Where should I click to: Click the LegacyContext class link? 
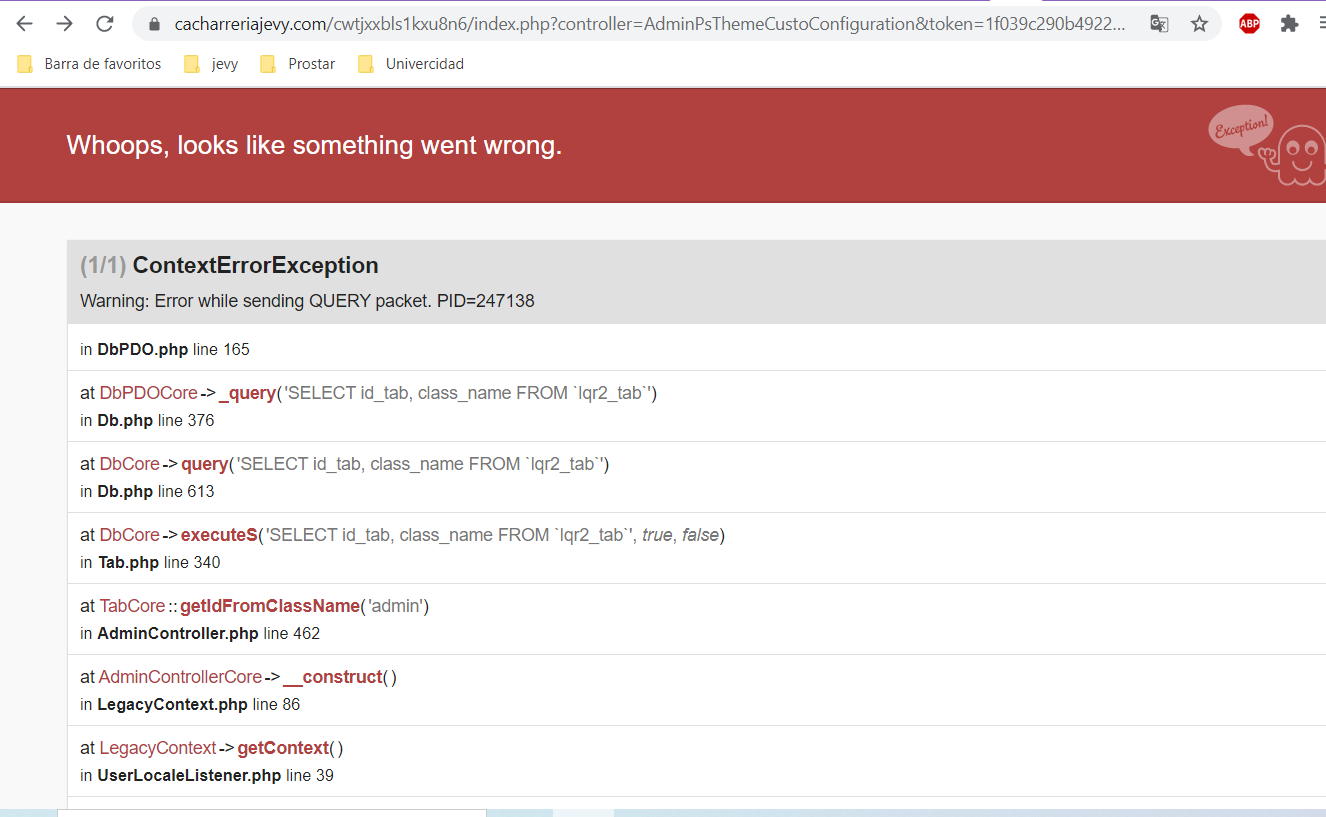pos(158,748)
